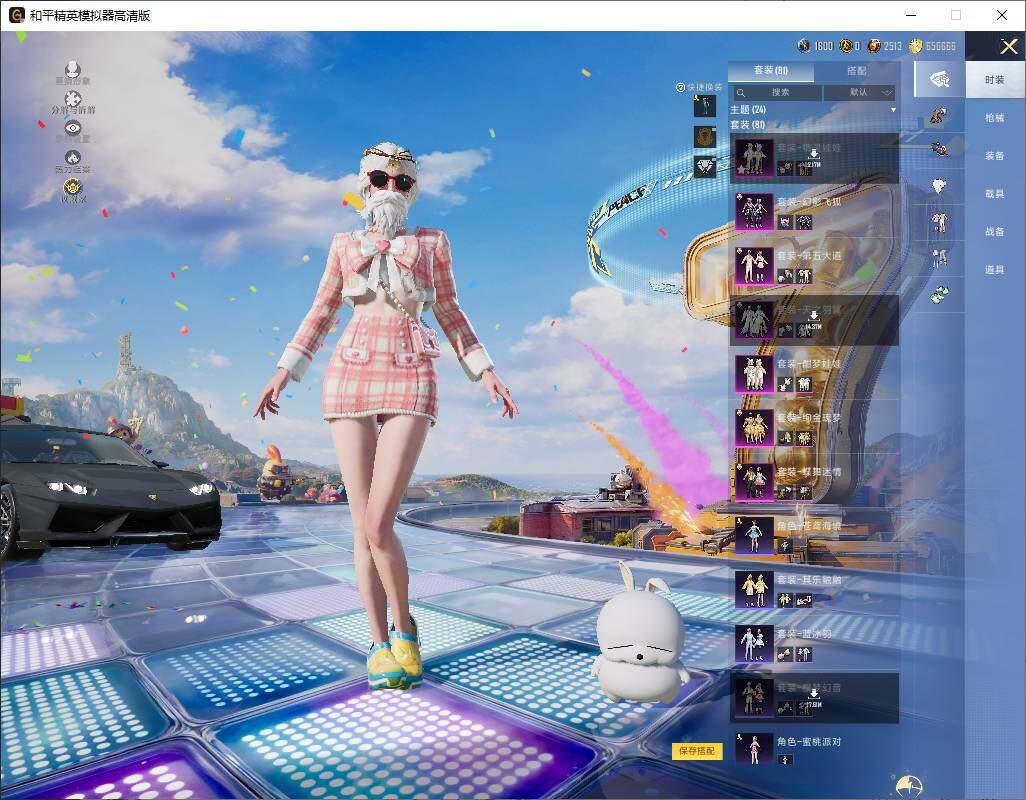Screen dimensions: 1026x800
Task: Click the gold A-coin currency icon
Action: [845, 46]
